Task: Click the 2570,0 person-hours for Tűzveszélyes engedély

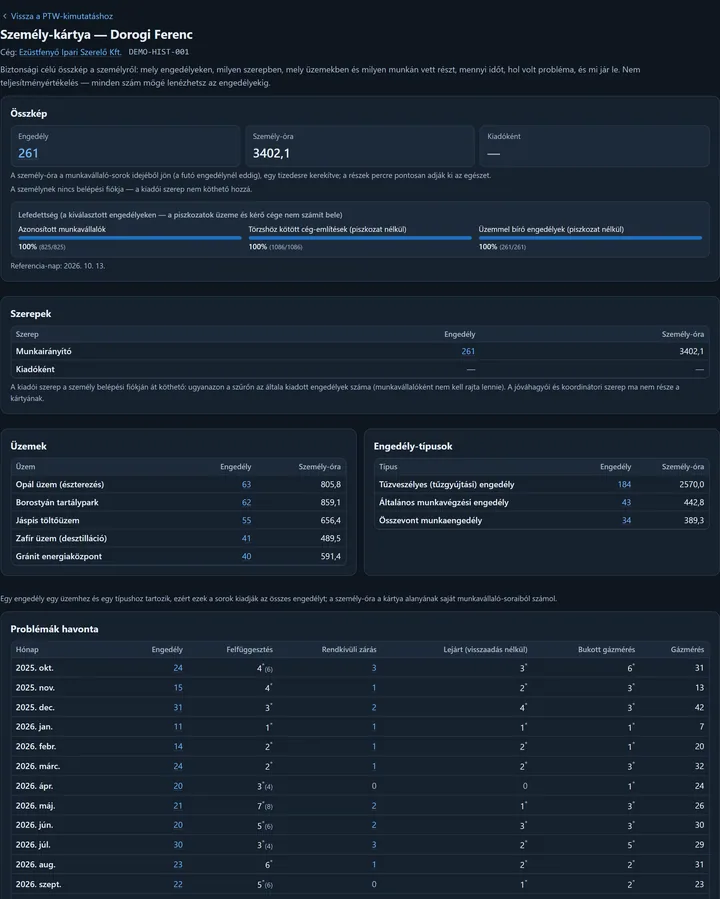Action: point(691,484)
